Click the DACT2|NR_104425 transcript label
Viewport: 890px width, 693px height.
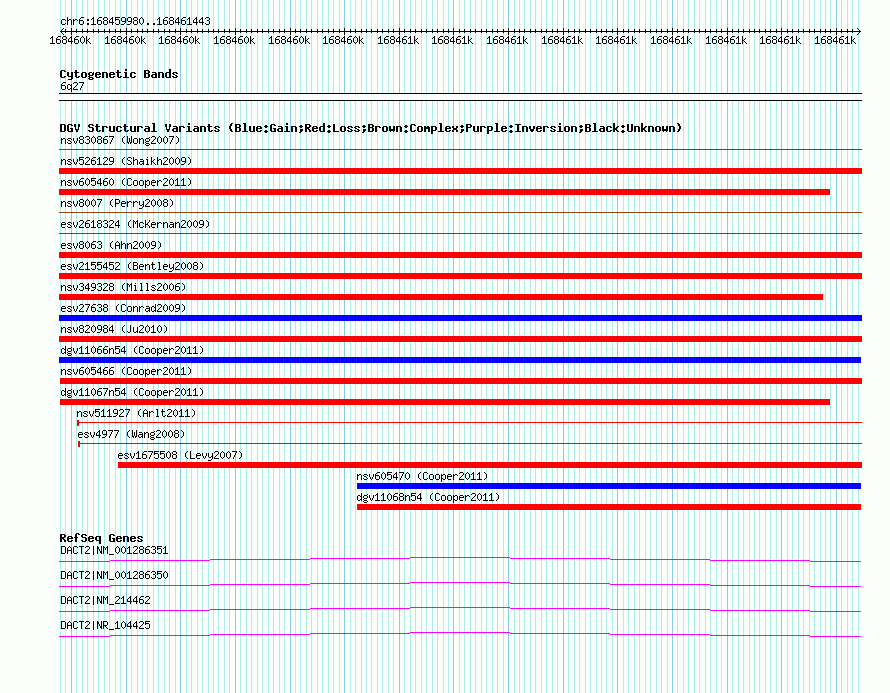(105, 625)
